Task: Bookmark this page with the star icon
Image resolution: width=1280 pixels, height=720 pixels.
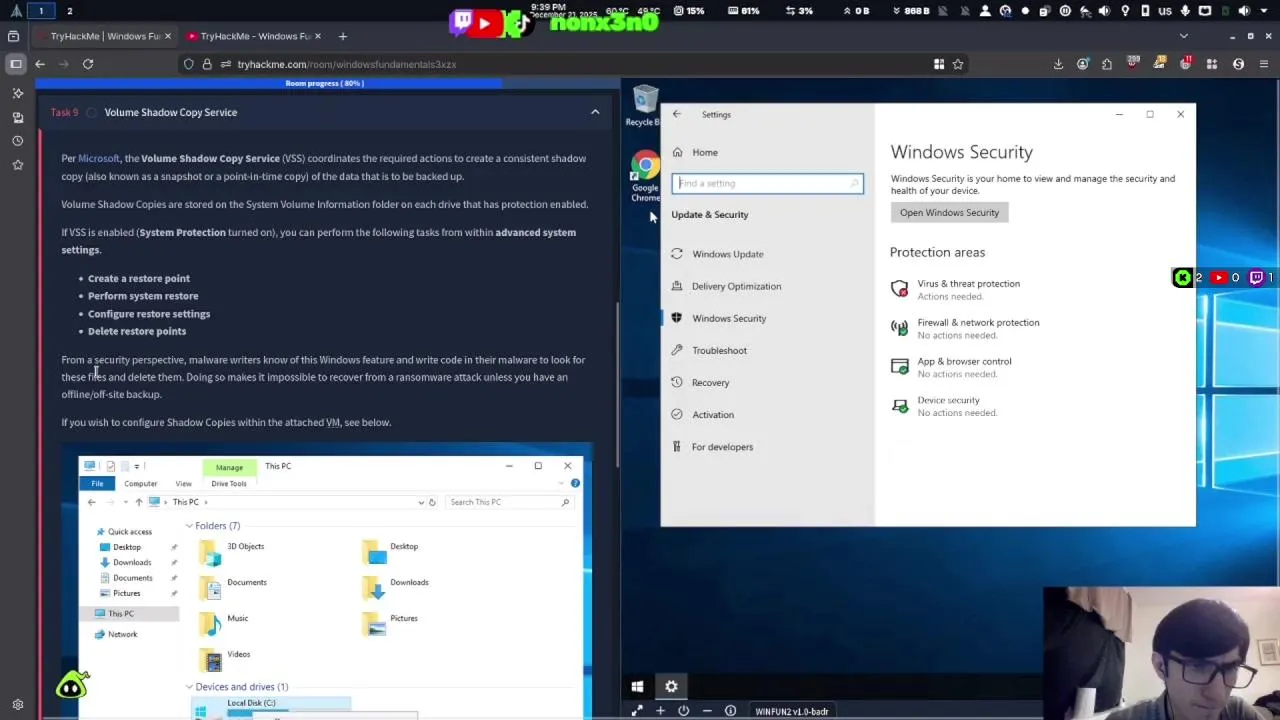Action: [x=958, y=64]
